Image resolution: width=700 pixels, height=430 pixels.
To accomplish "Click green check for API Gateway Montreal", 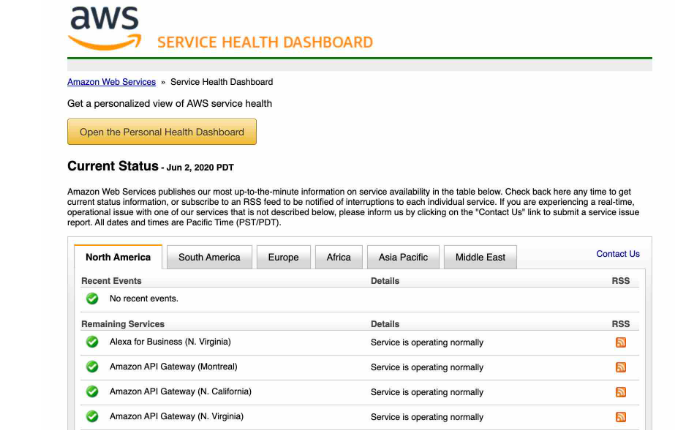I will tap(92, 367).
